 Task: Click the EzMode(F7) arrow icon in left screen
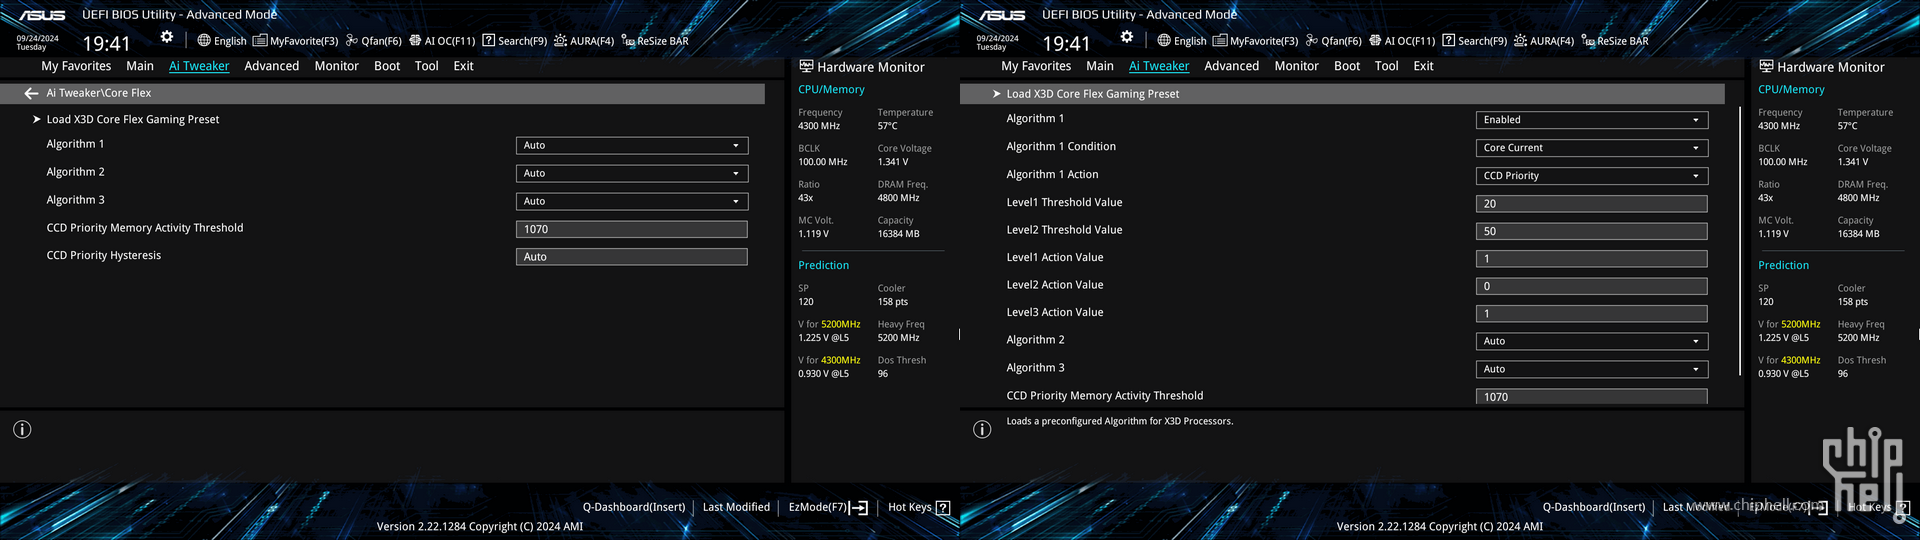(x=858, y=508)
